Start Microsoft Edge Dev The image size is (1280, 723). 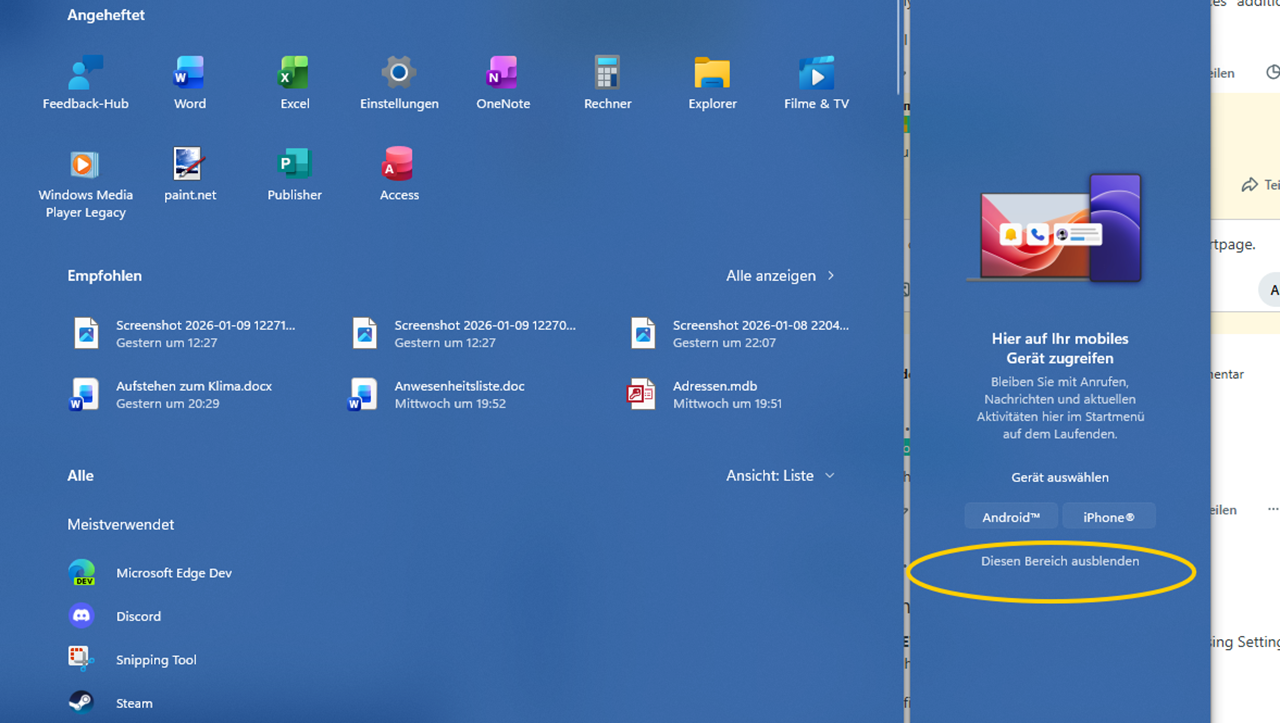tap(174, 573)
